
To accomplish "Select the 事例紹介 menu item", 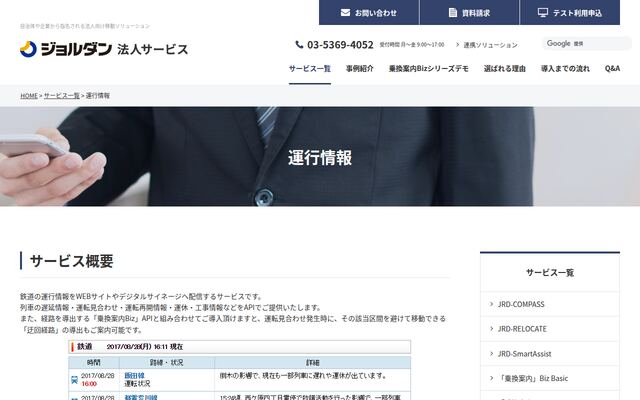I will coord(360,69).
